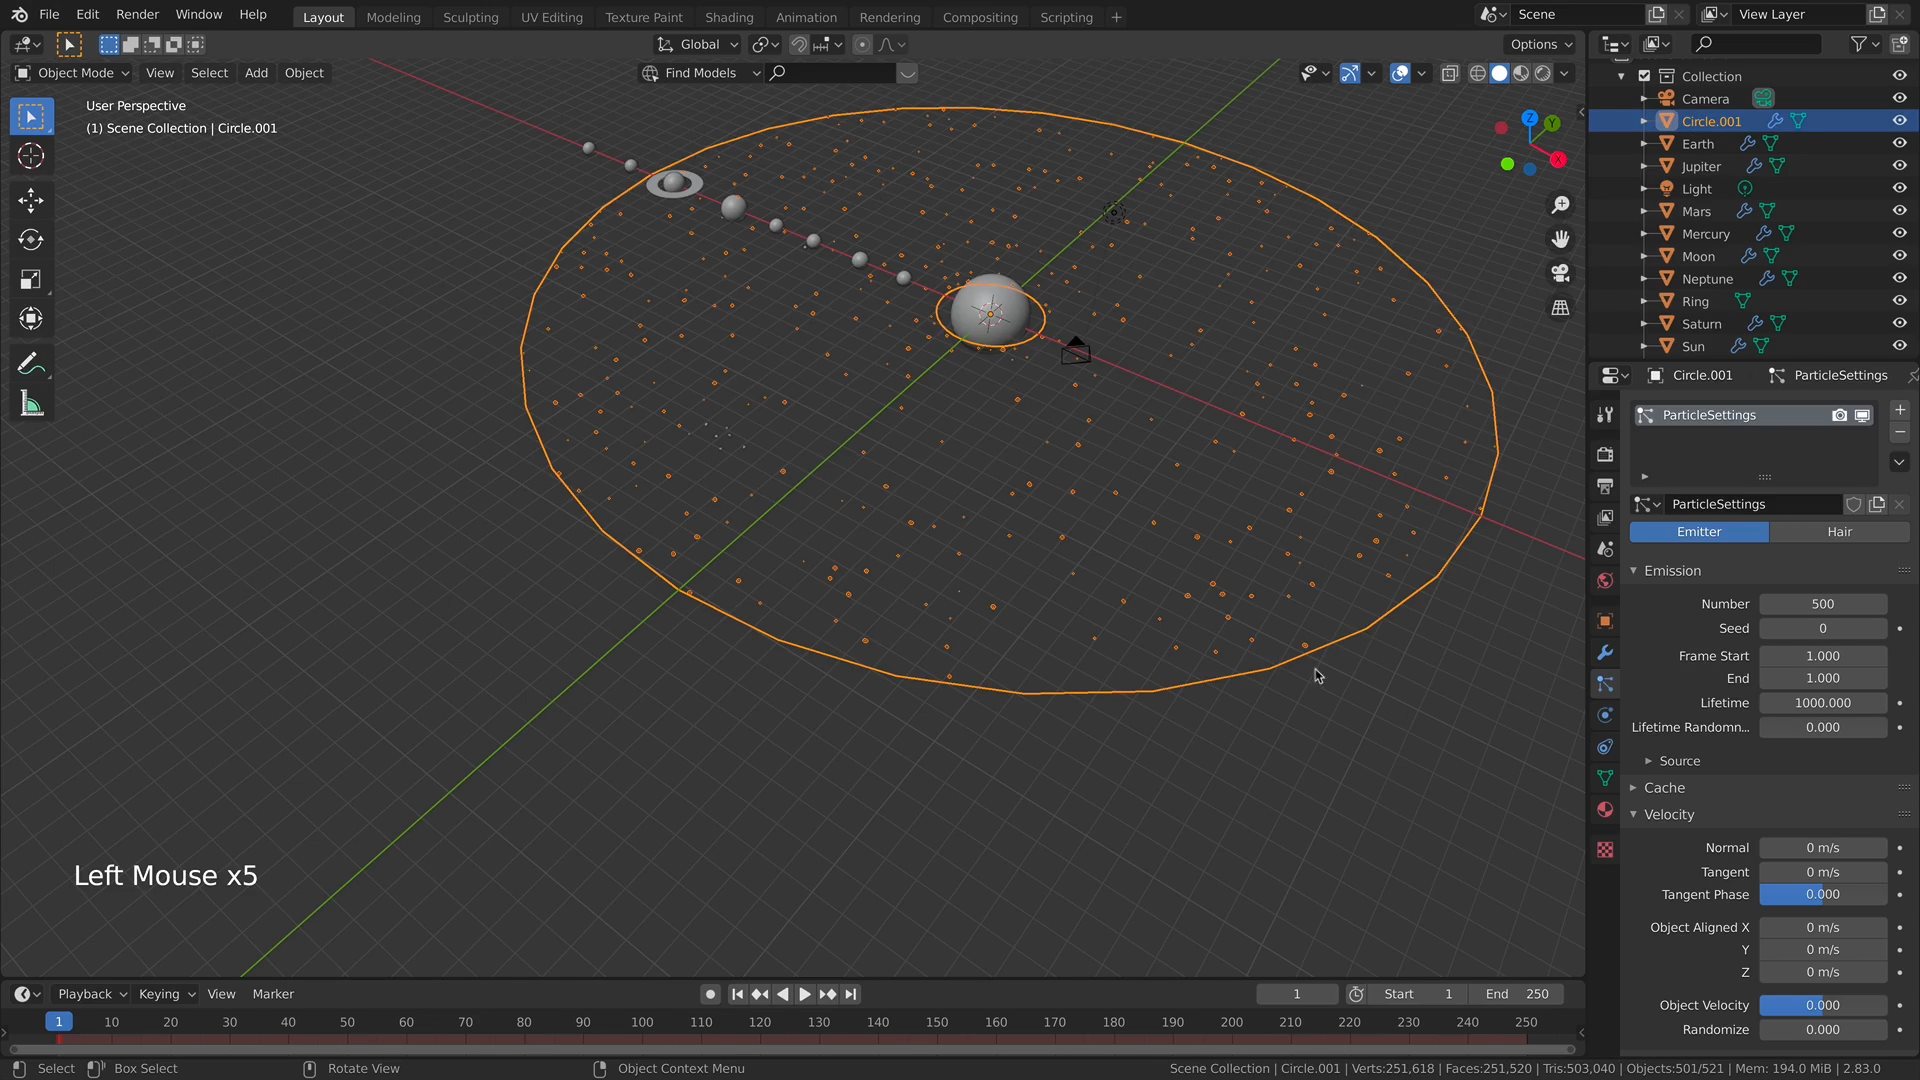Expand the Cache panel
This screenshot has width=1920, height=1080.
1664,788
